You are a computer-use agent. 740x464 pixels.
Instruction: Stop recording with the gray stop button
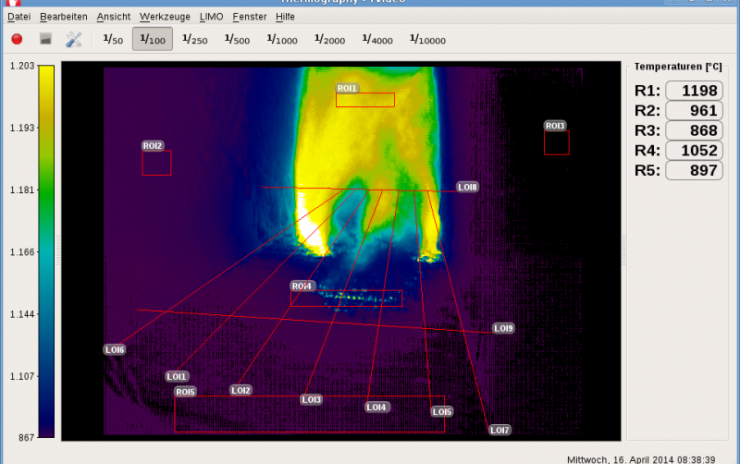click(45, 39)
